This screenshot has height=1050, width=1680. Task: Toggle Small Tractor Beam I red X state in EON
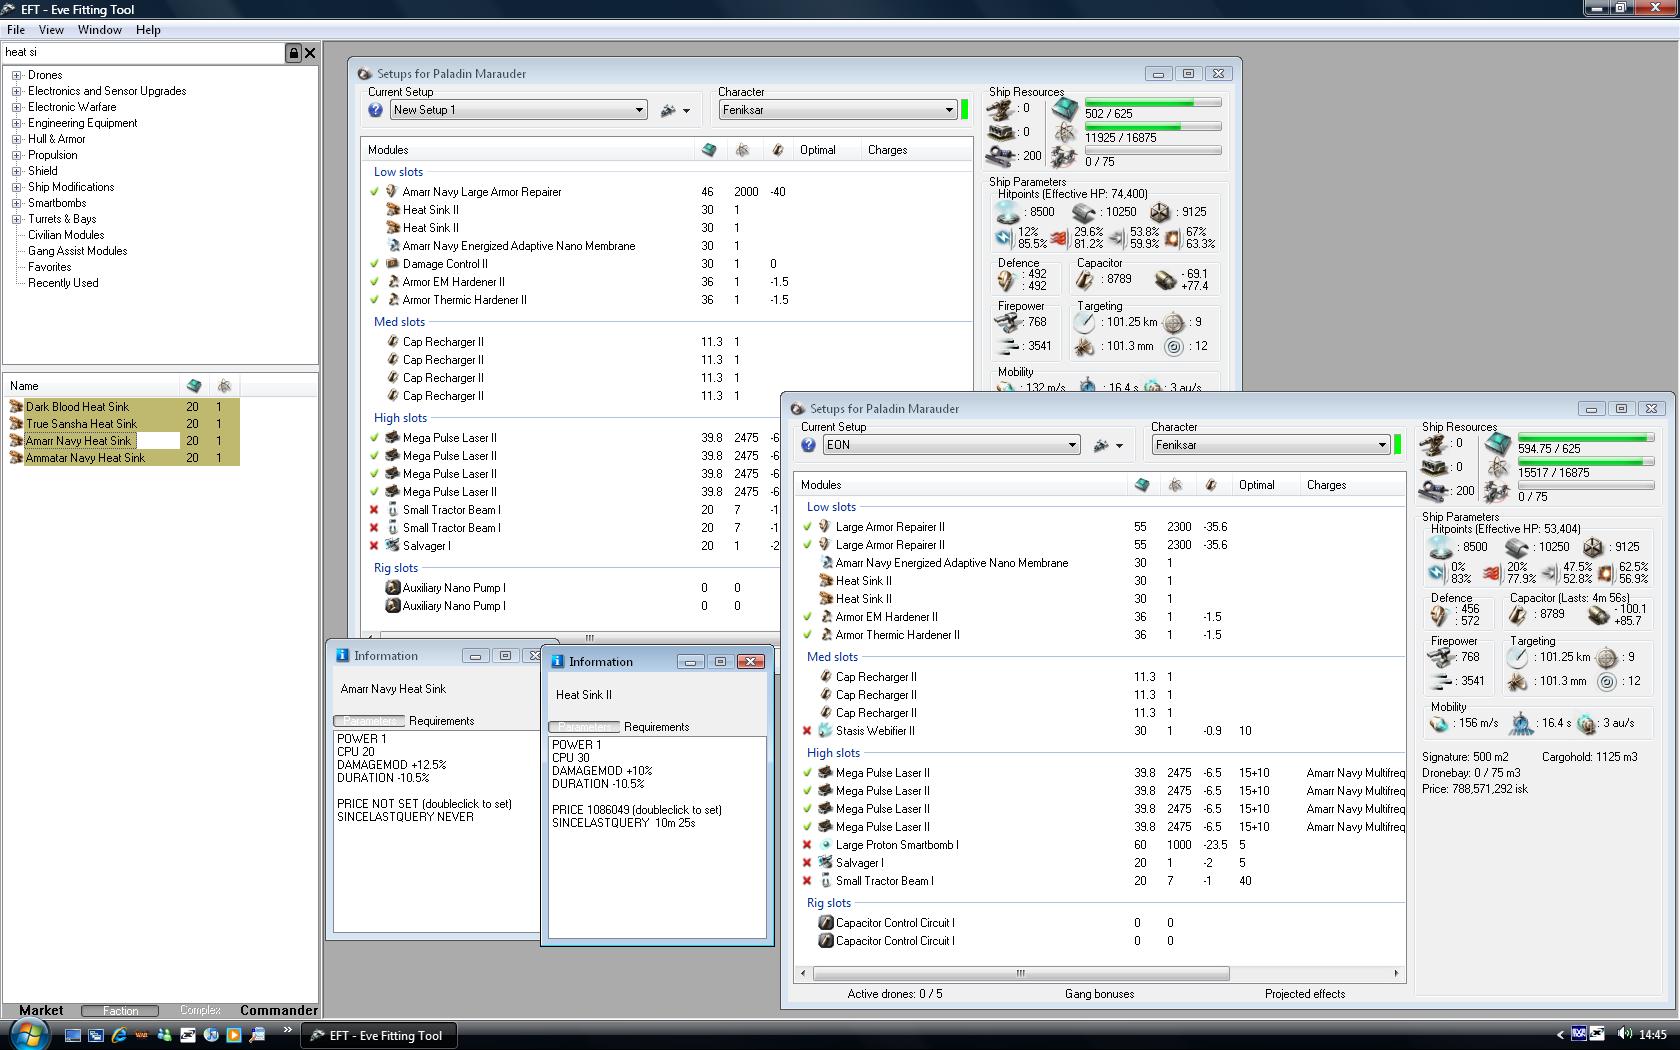point(808,881)
